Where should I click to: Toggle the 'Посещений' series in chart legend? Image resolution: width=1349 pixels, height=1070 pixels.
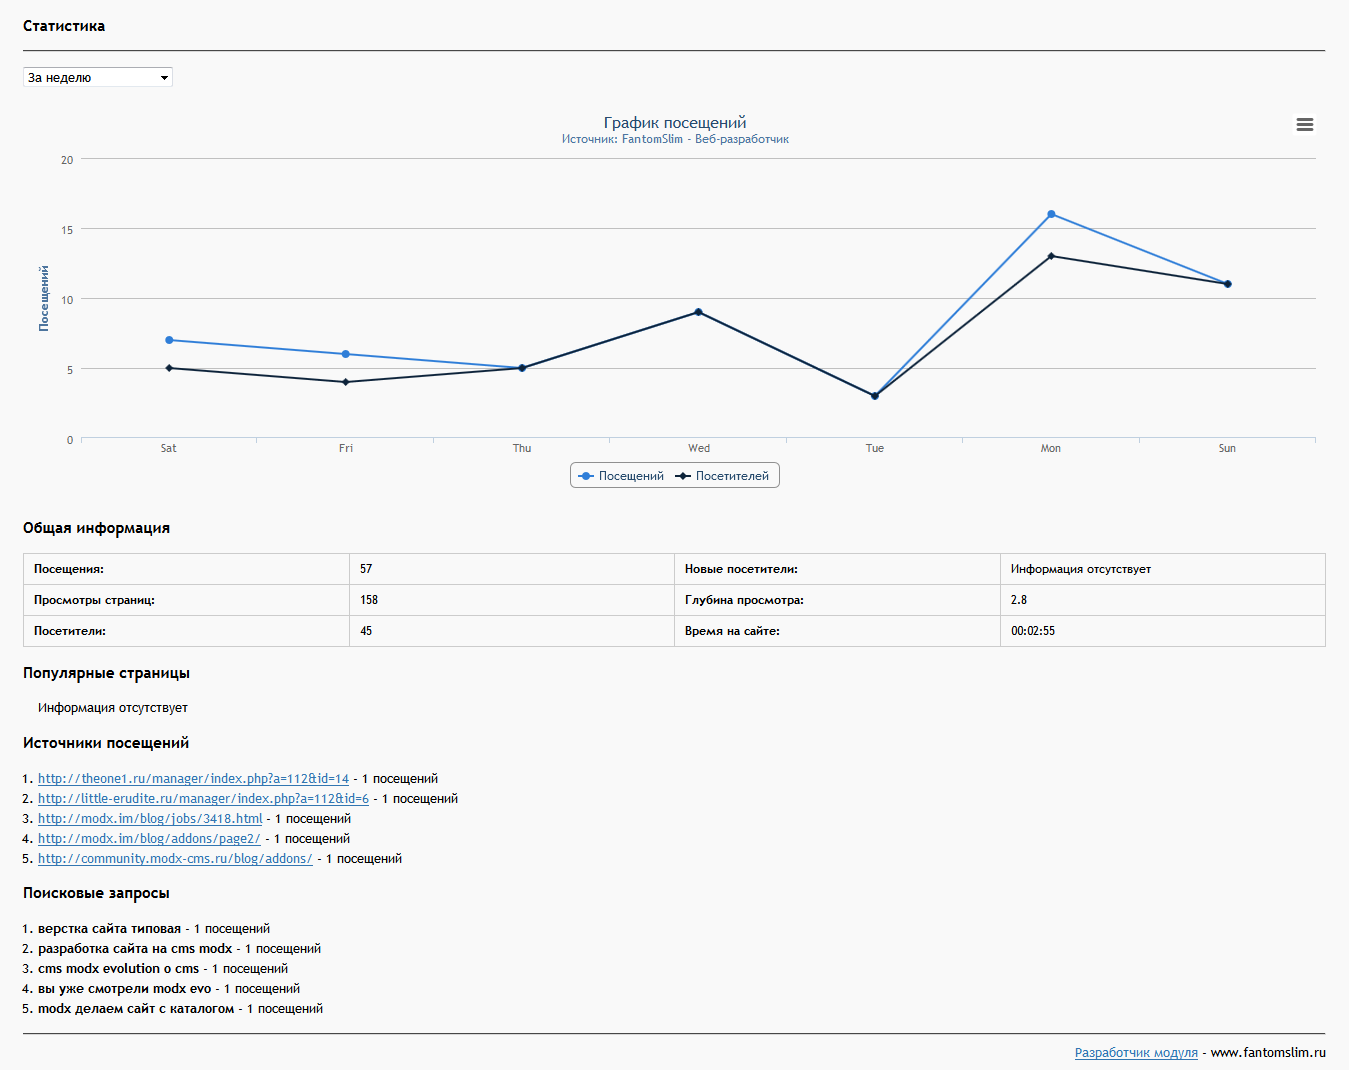pyautogui.click(x=622, y=476)
